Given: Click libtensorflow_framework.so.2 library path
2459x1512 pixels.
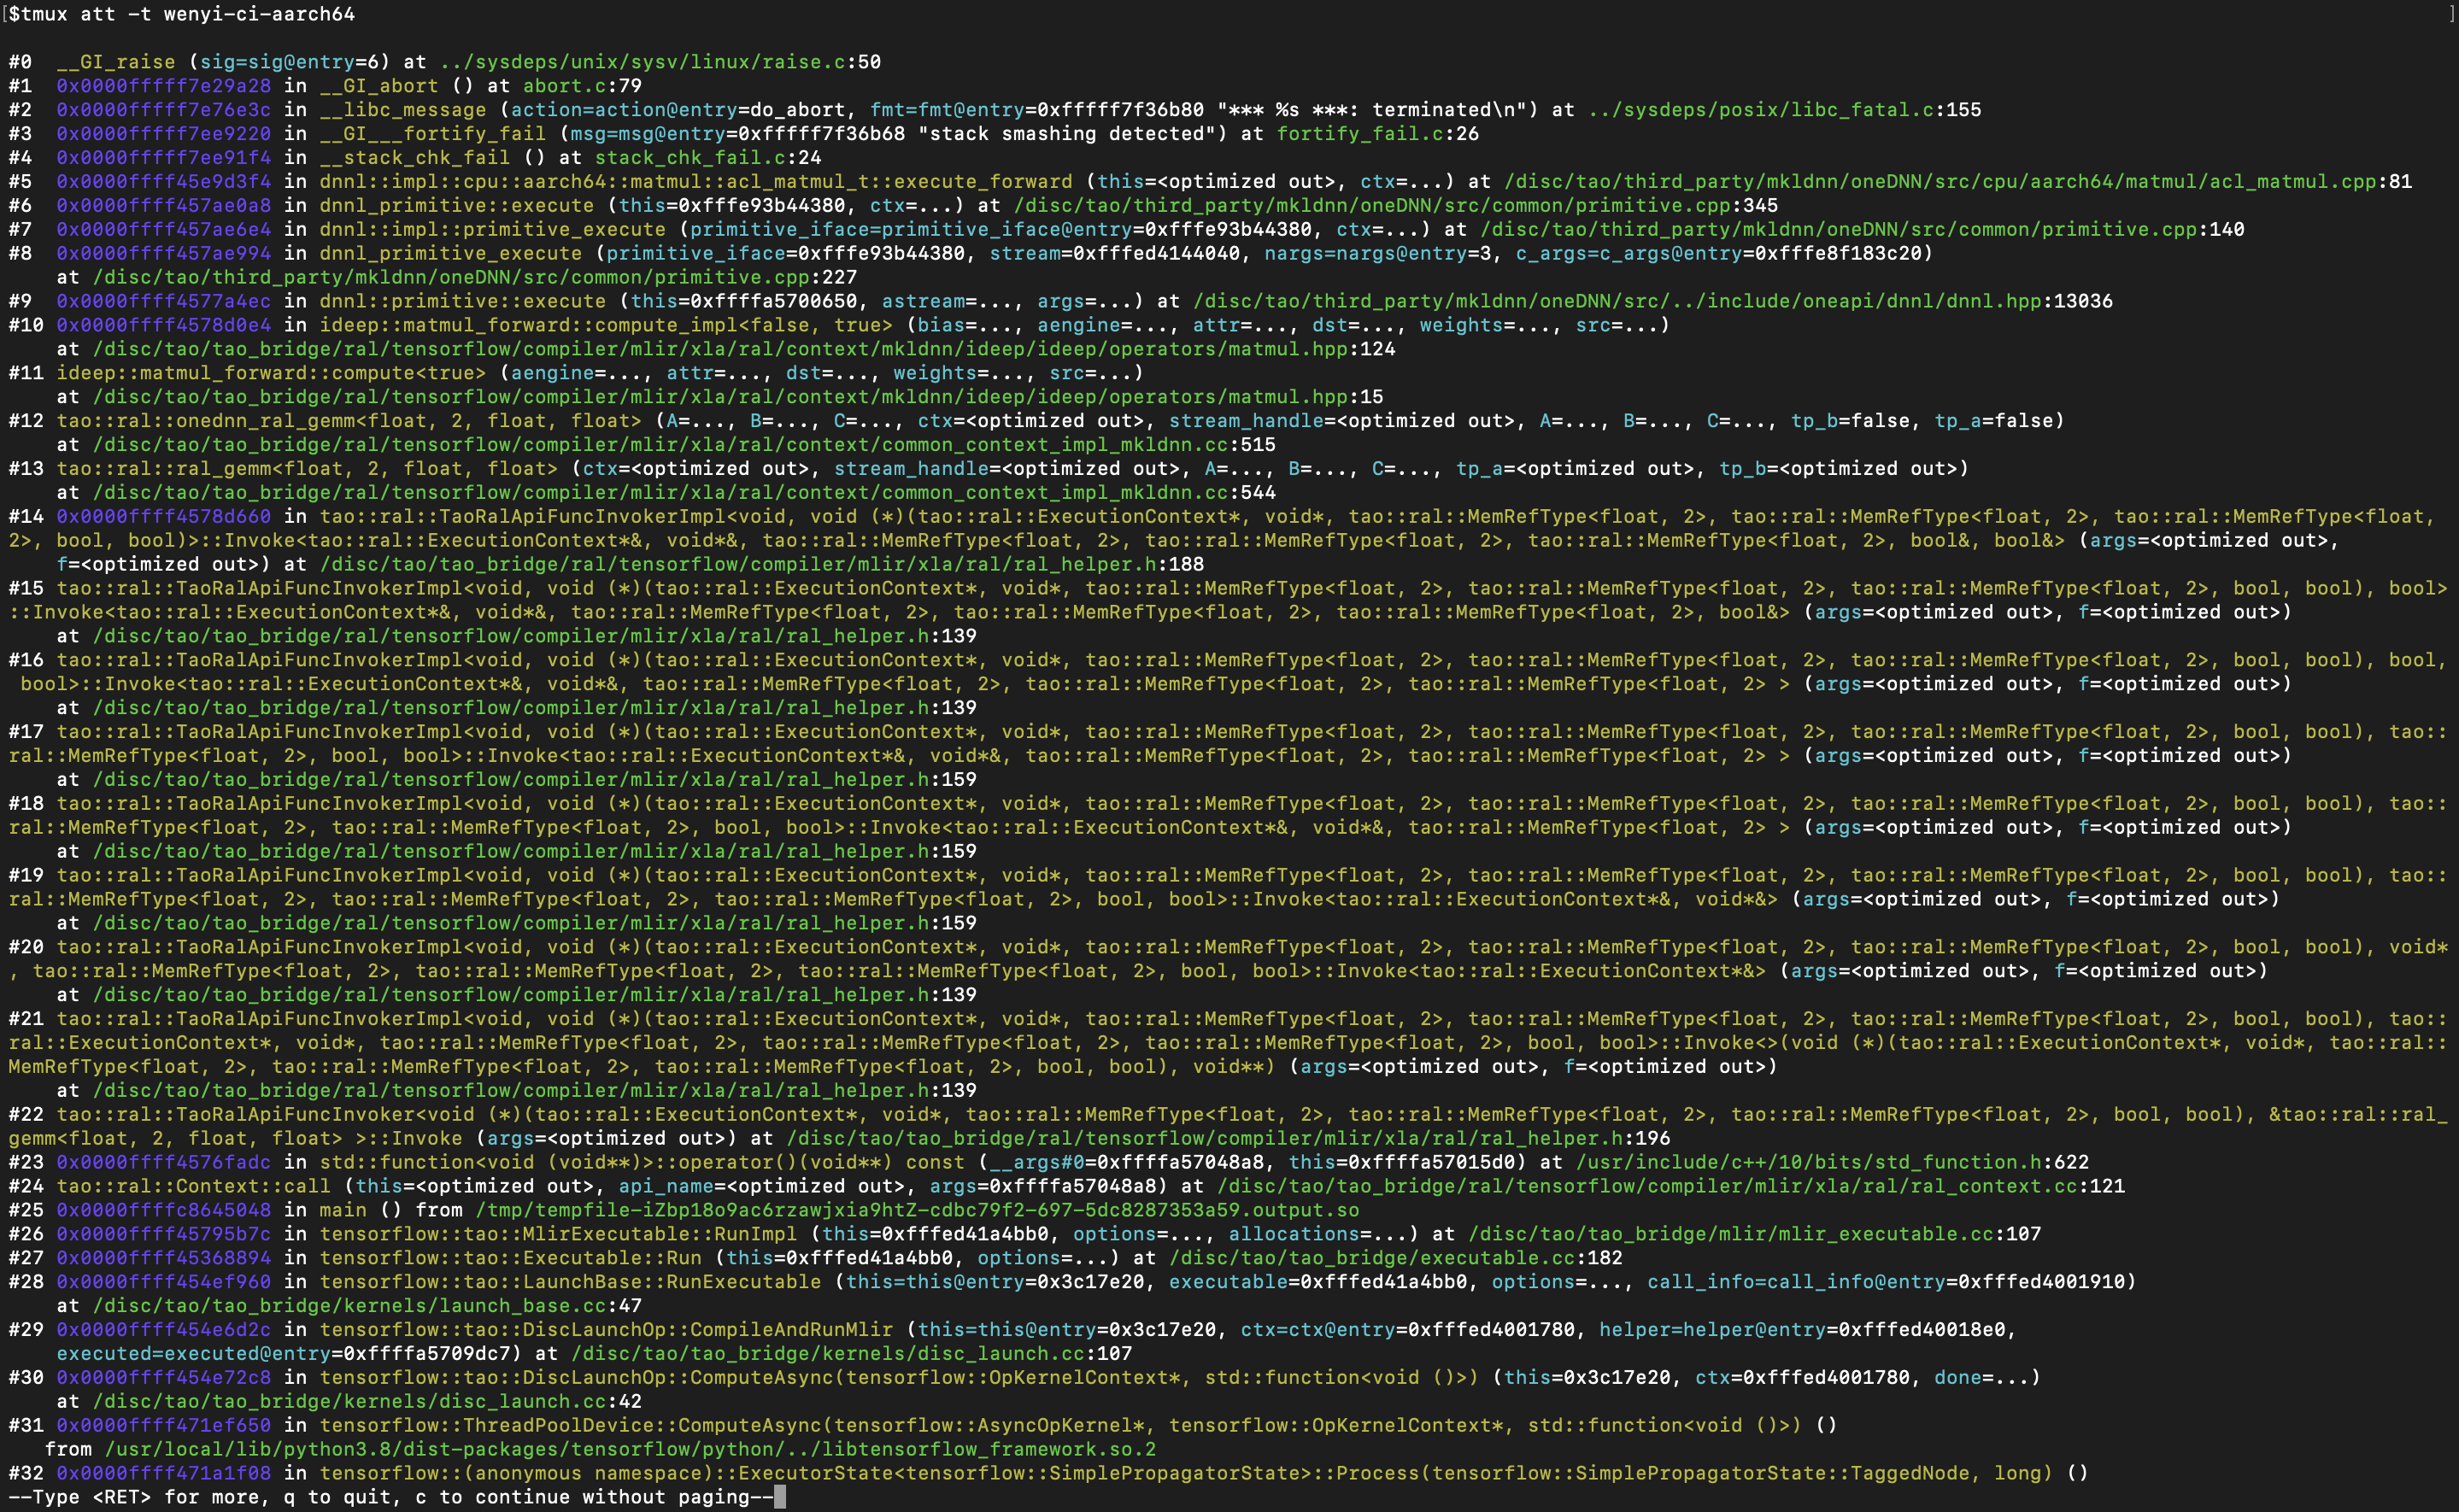Looking at the screenshot, I should [630, 1451].
